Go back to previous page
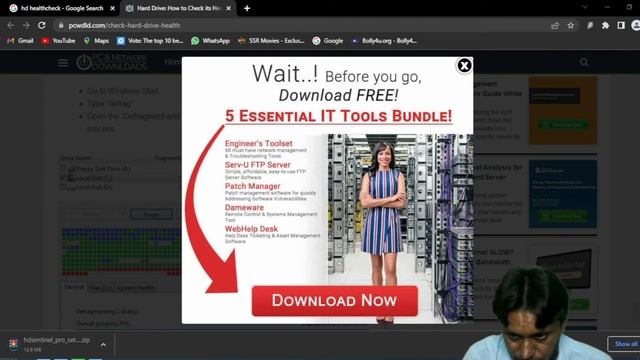Screen dimensions: 640x360 point(11,25)
